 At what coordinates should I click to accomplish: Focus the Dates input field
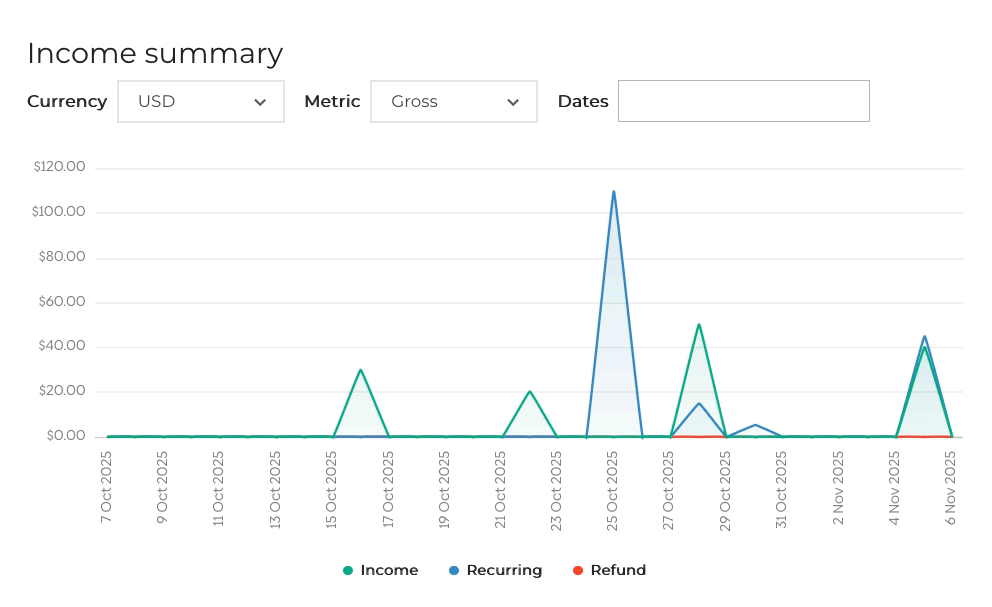point(743,101)
